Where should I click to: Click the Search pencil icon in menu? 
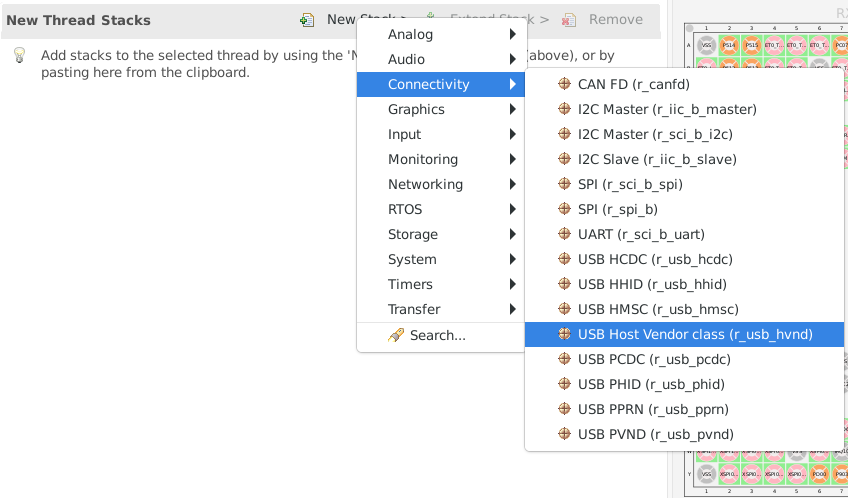pyautogui.click(x=396, y=335)
